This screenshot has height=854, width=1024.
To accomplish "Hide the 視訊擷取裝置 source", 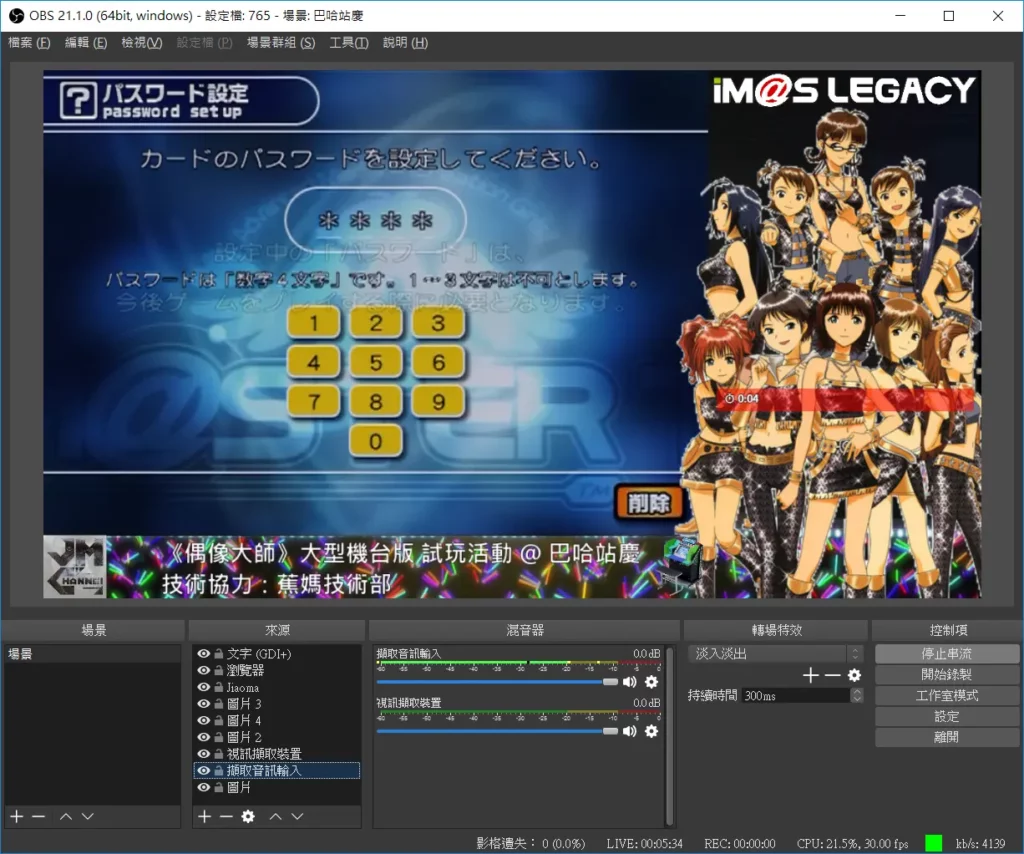I will tap(204, 754).
